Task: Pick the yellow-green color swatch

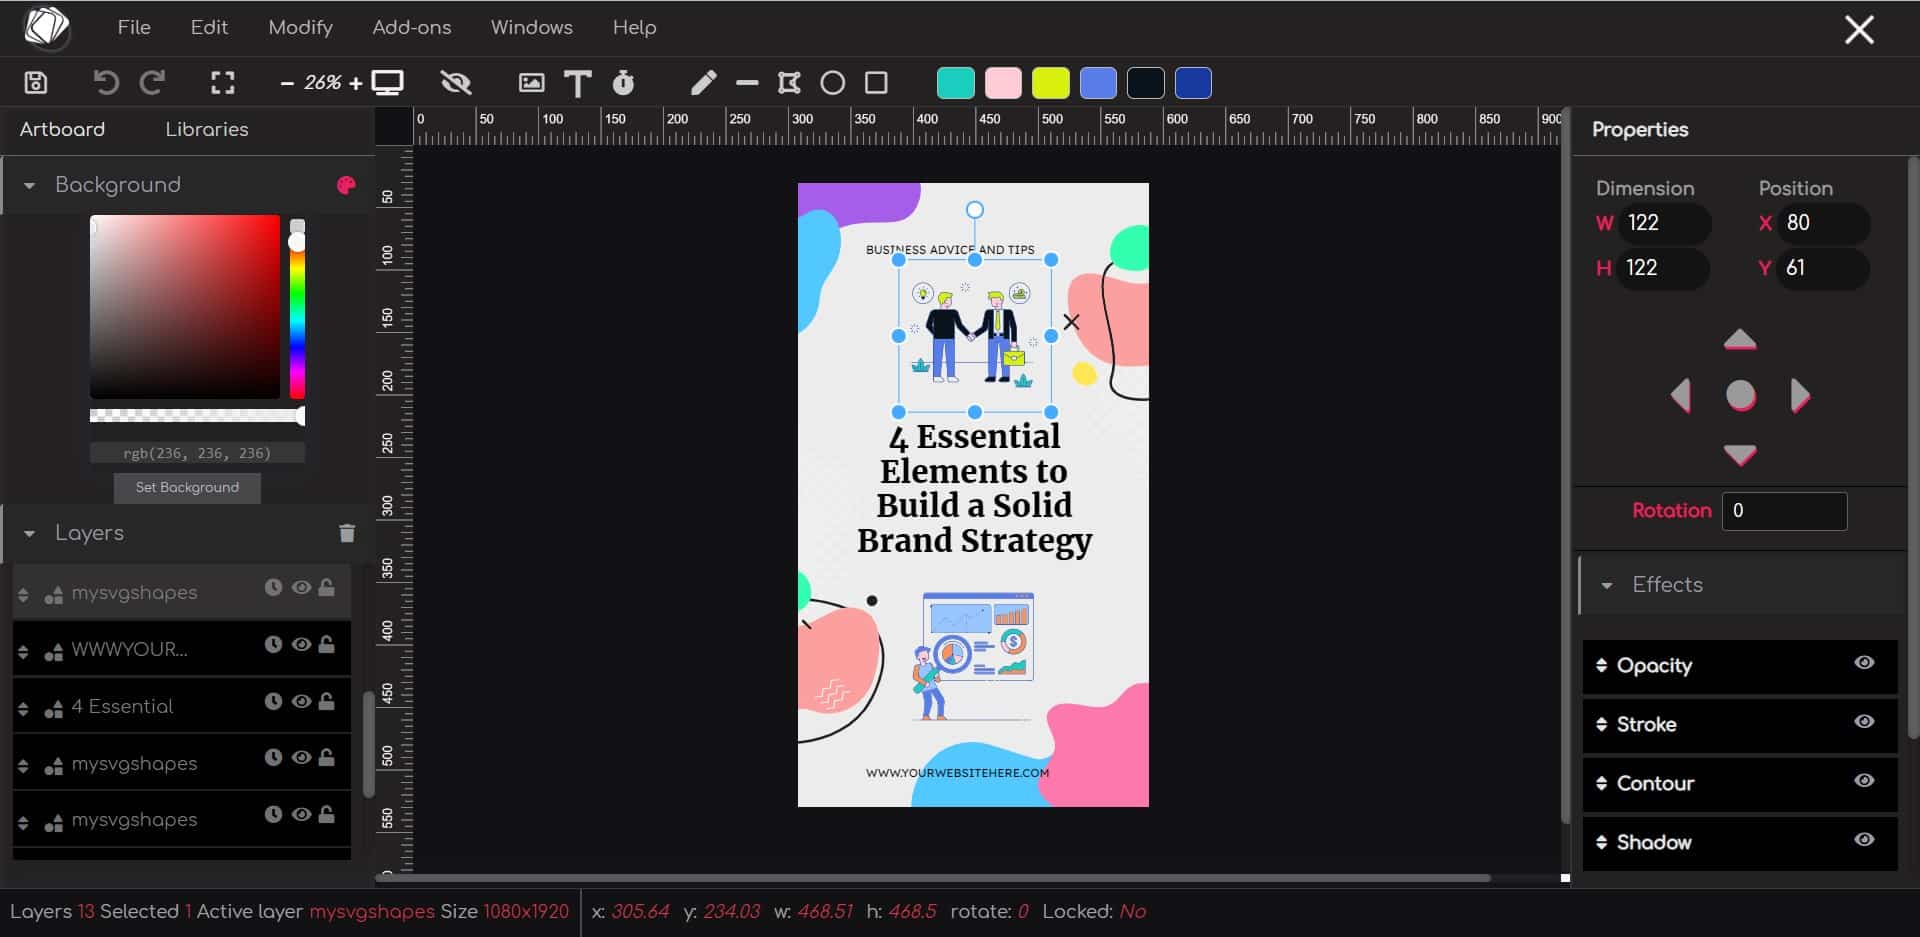Action: pyautogui.click(x=1050, y=83)
